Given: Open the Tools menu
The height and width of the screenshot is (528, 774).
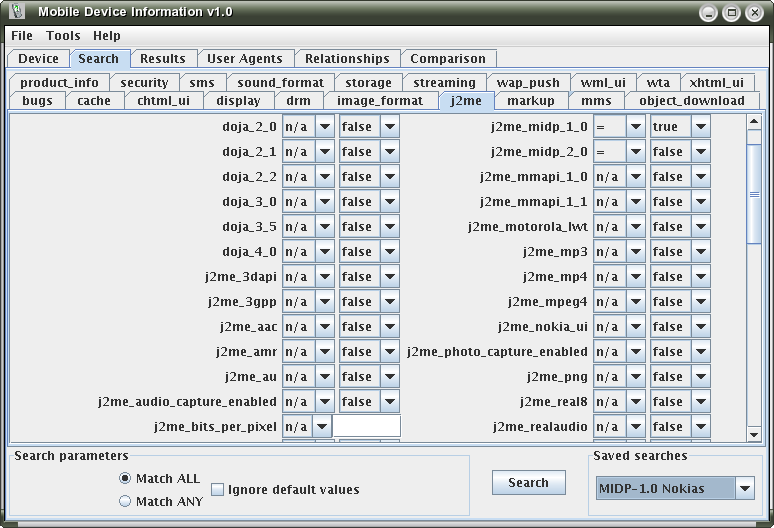Looking at the screenshot, I should tap(63, 36).
